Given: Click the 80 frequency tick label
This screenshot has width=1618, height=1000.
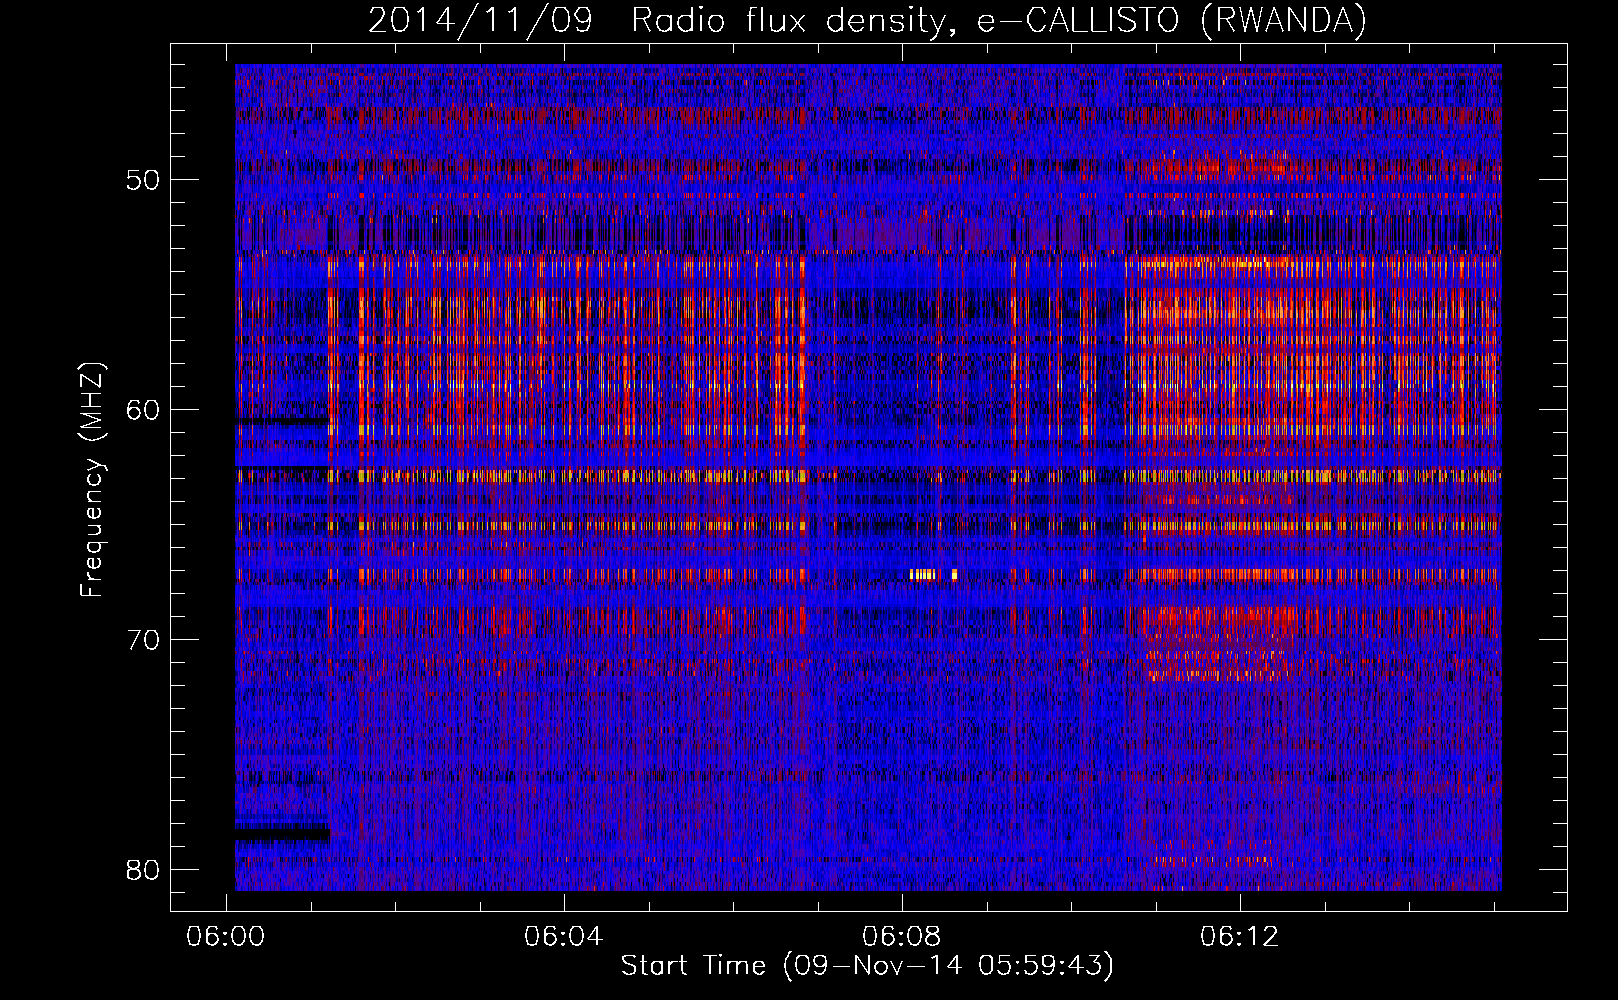Looking at the screenshot, I should pos(143,870).
